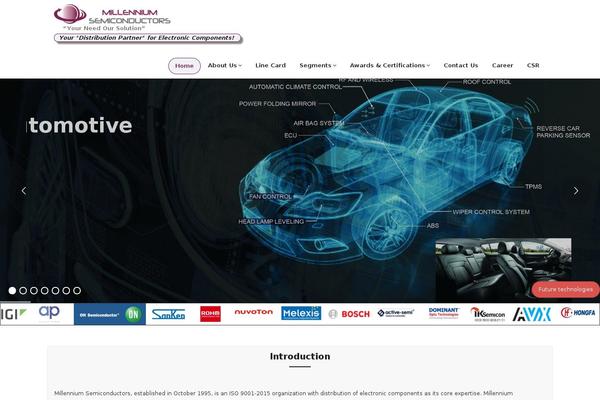The width and height of the screenshot is (600, 400).
Task: Select the fourth carousel indicator dot
Action: 44,291
